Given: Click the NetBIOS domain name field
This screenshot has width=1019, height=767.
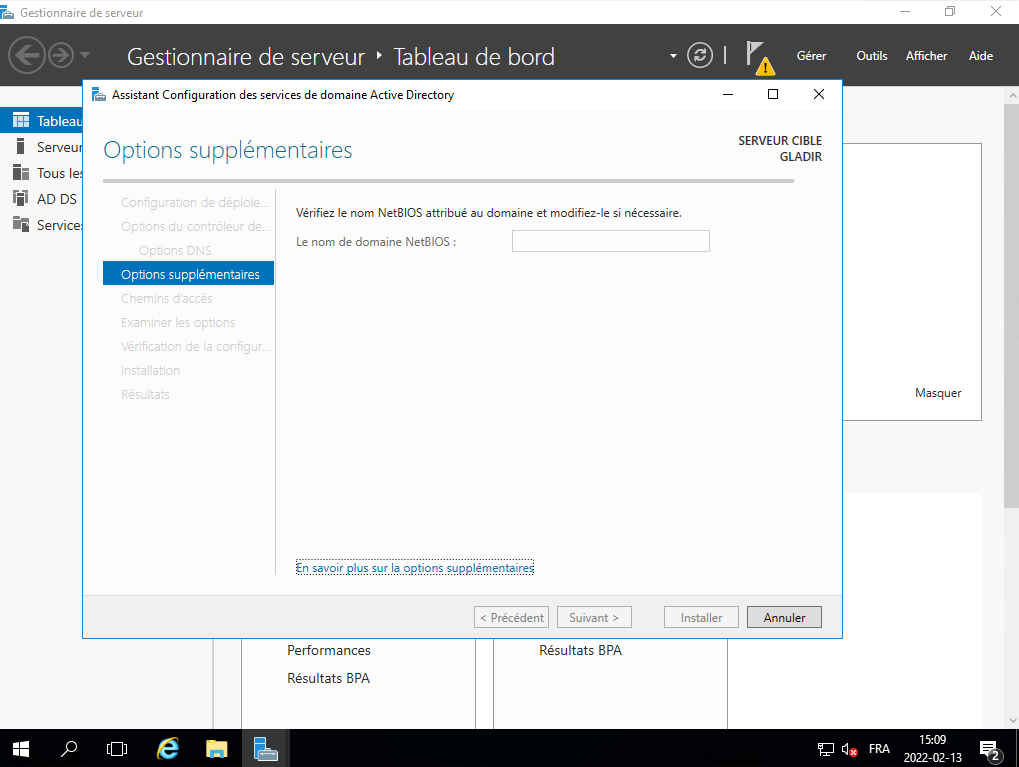Looking at the screenshot, I should (610, 241).
